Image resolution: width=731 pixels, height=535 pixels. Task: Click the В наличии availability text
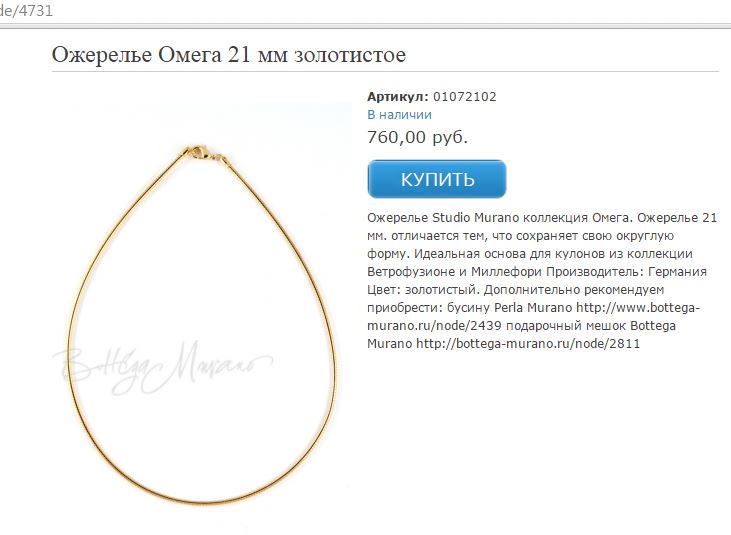tap(400, 115)
